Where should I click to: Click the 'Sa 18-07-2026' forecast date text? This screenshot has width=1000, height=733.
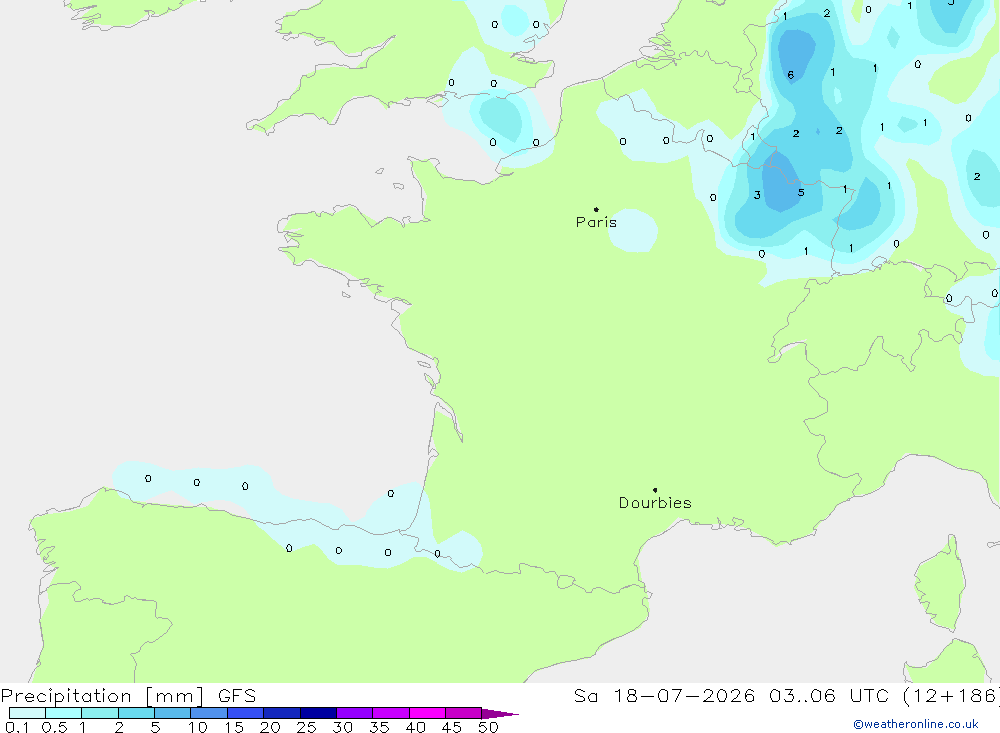pyautogui.click(x=664, y=695)
